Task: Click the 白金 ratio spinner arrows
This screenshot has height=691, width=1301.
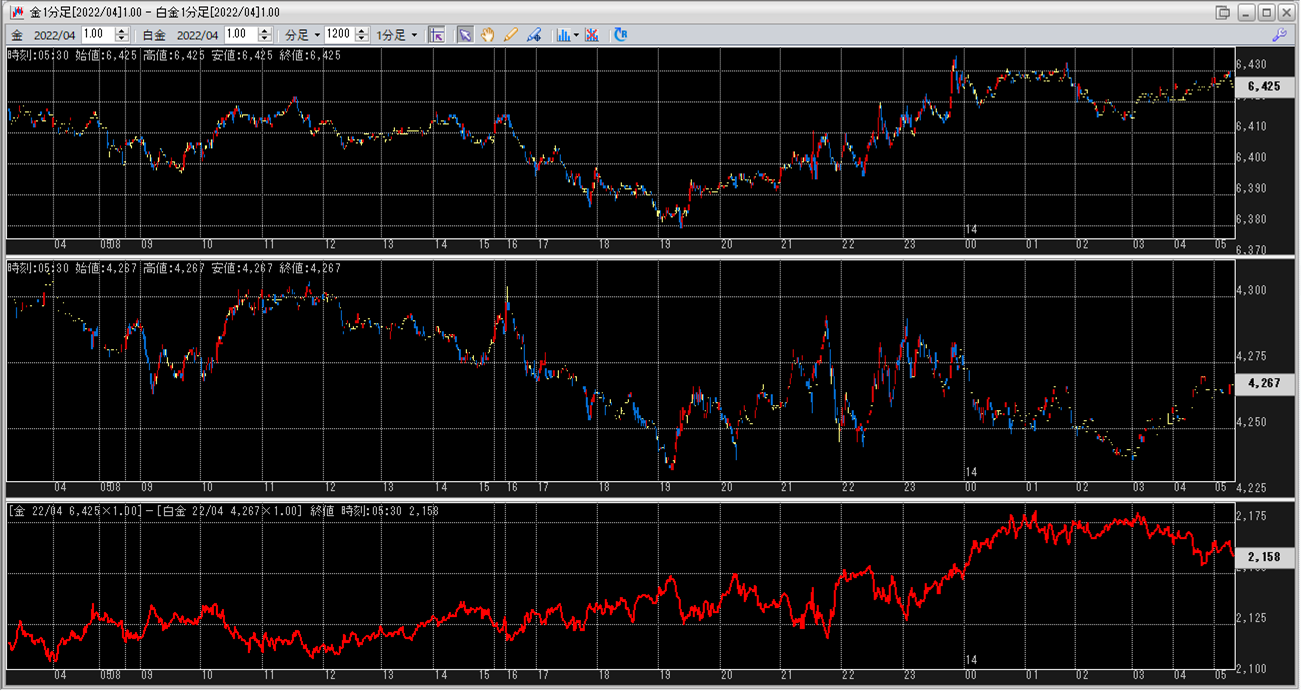Action: point(265,35)
